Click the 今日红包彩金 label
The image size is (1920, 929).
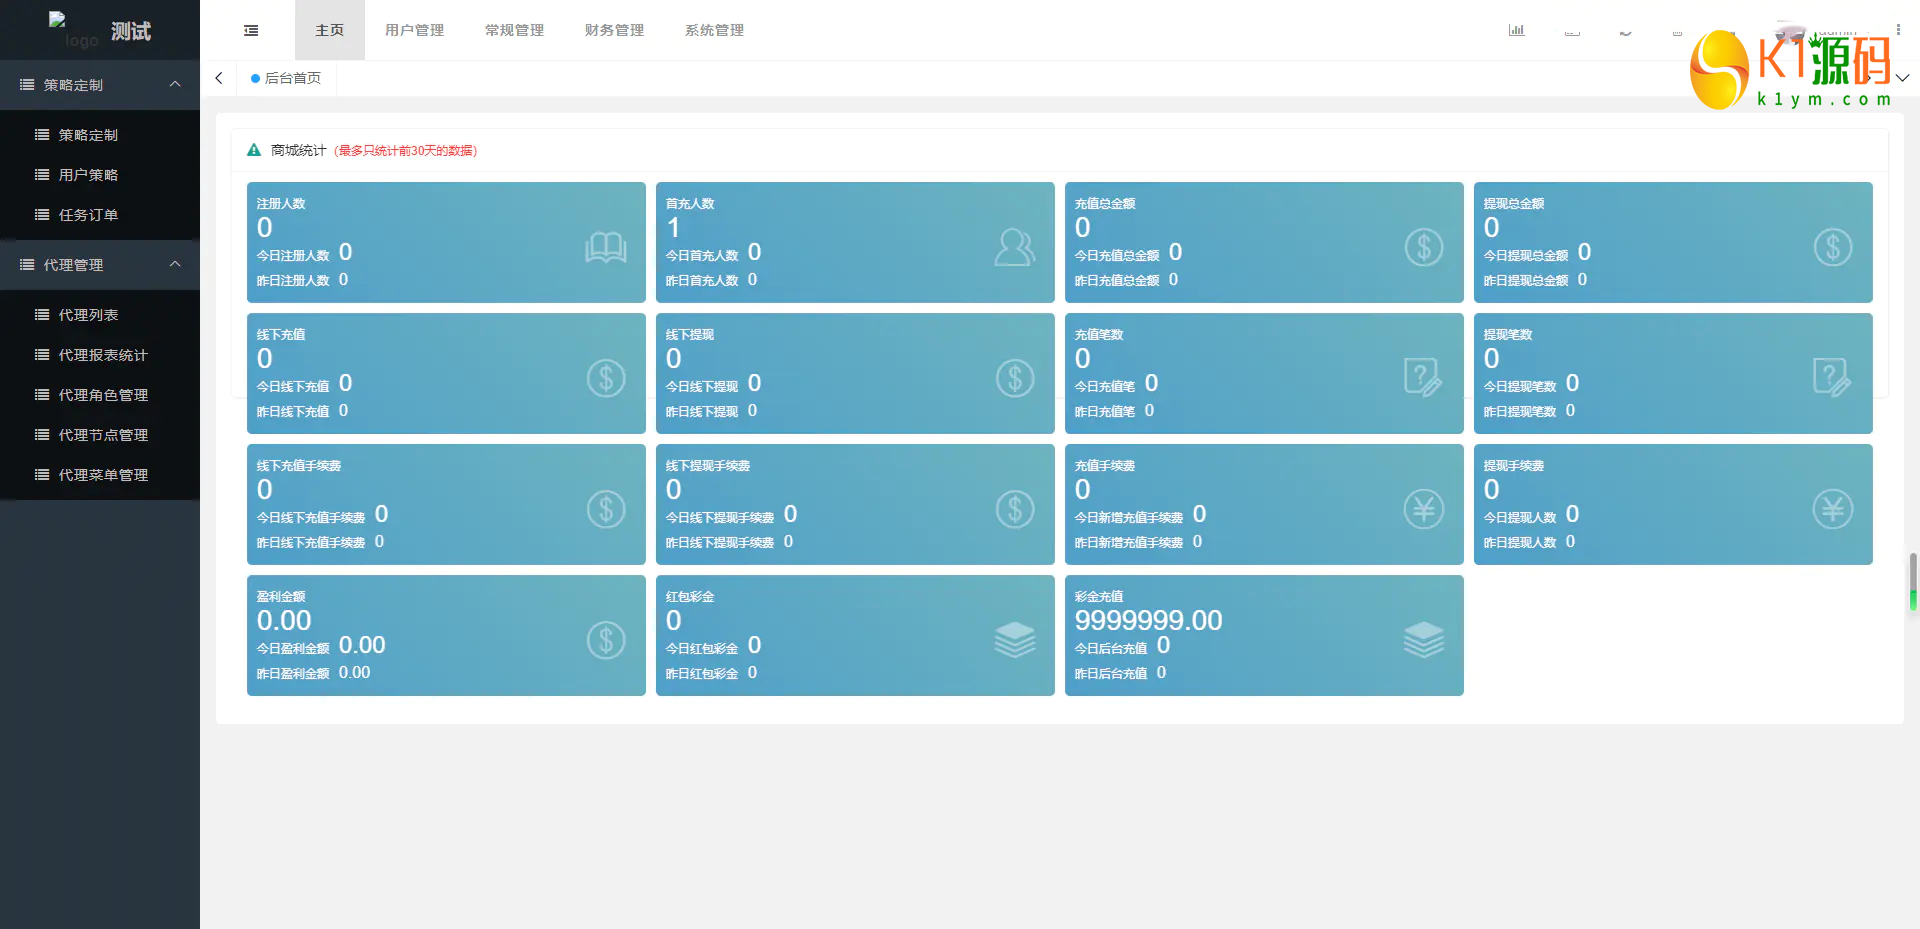[702, 648]
